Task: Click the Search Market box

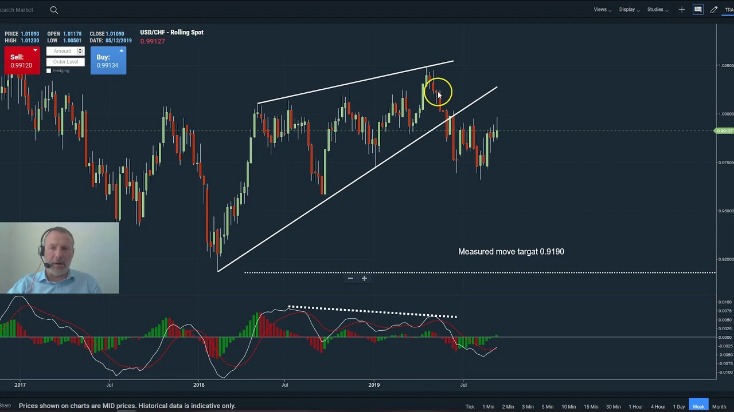Action: tap(22, 10)
